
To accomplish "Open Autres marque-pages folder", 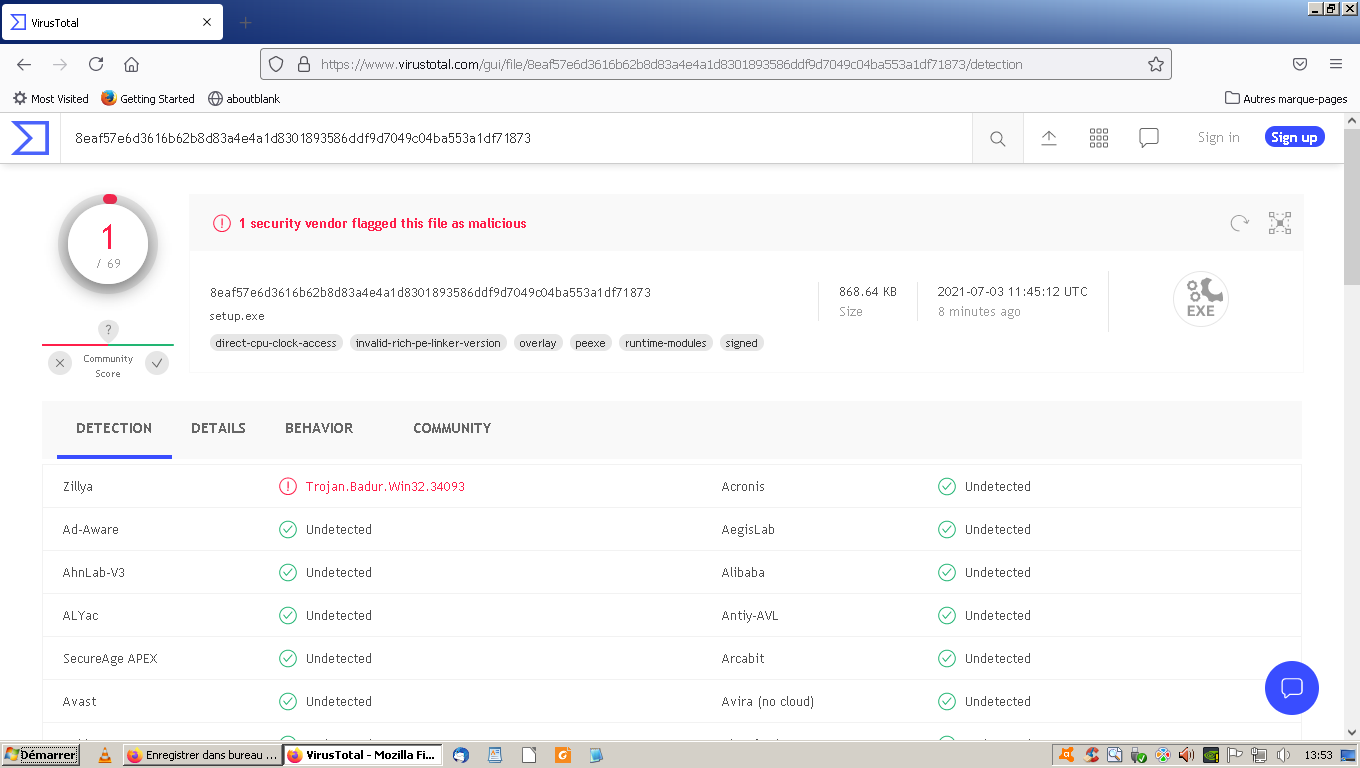I will (1286, 99).
